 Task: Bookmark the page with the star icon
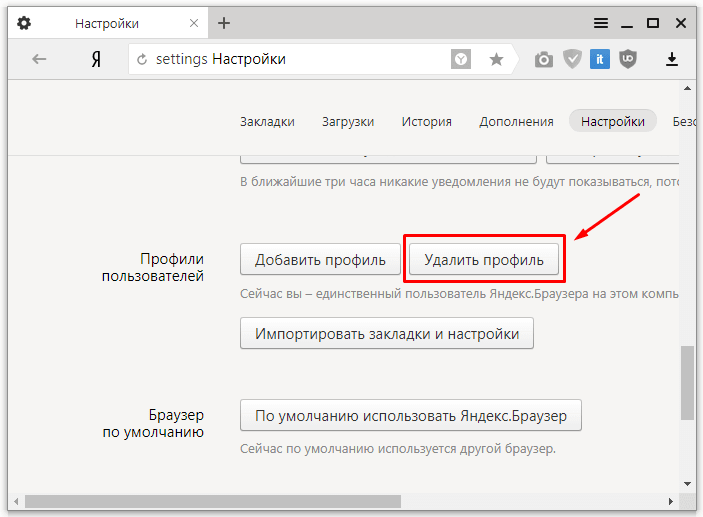[x=496, y=59]
